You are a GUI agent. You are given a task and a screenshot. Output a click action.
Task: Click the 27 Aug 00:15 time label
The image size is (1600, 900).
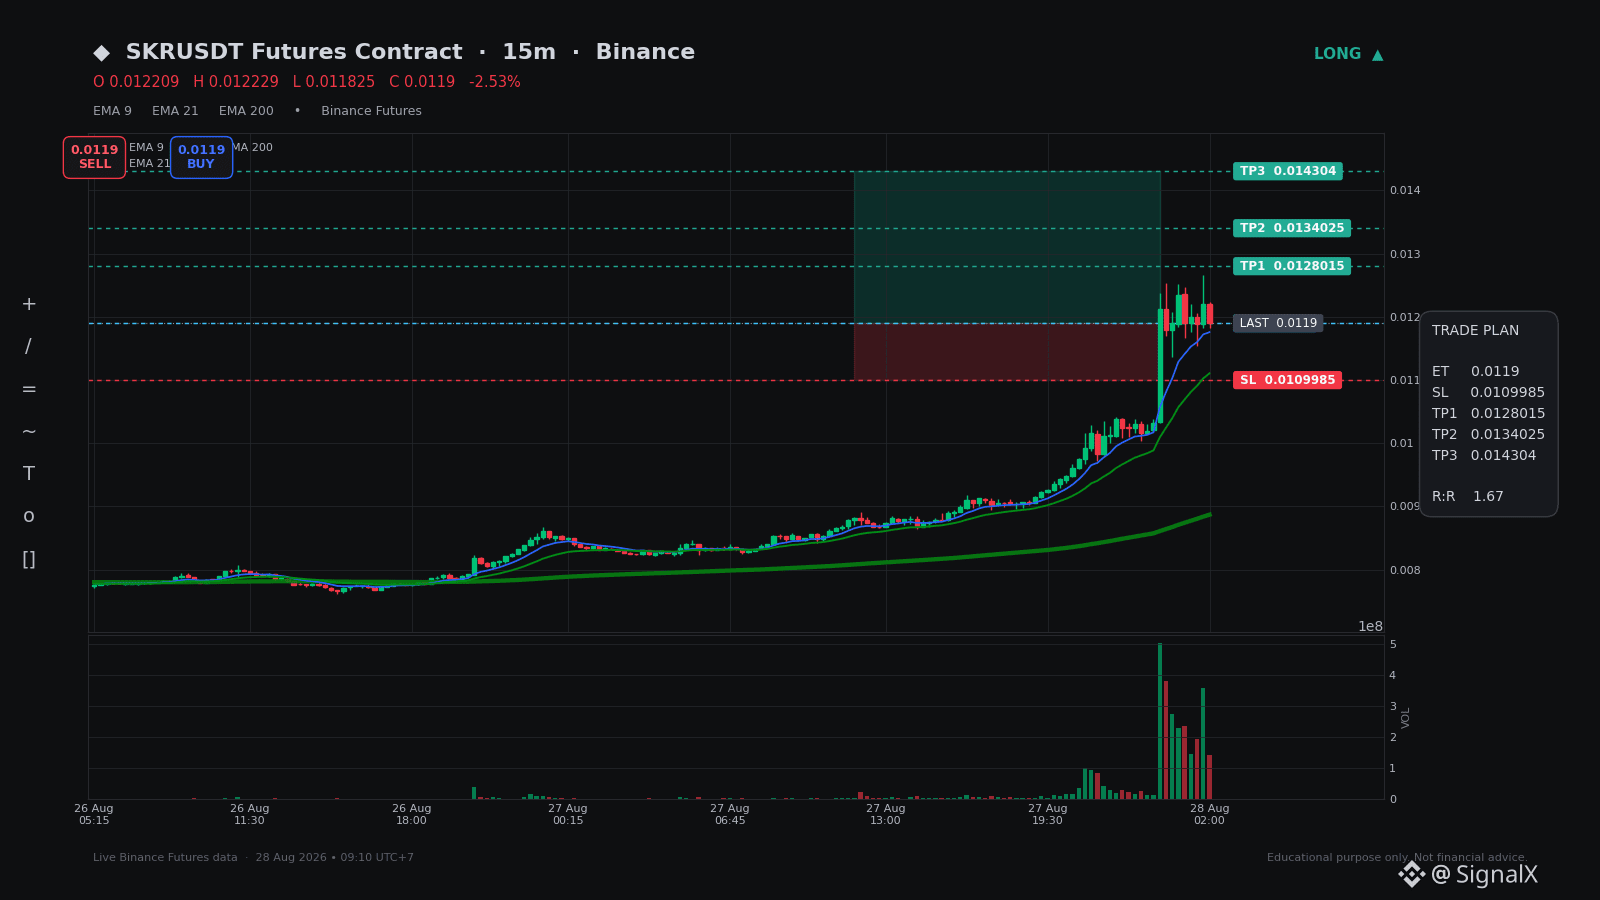[x=568, y=814]
